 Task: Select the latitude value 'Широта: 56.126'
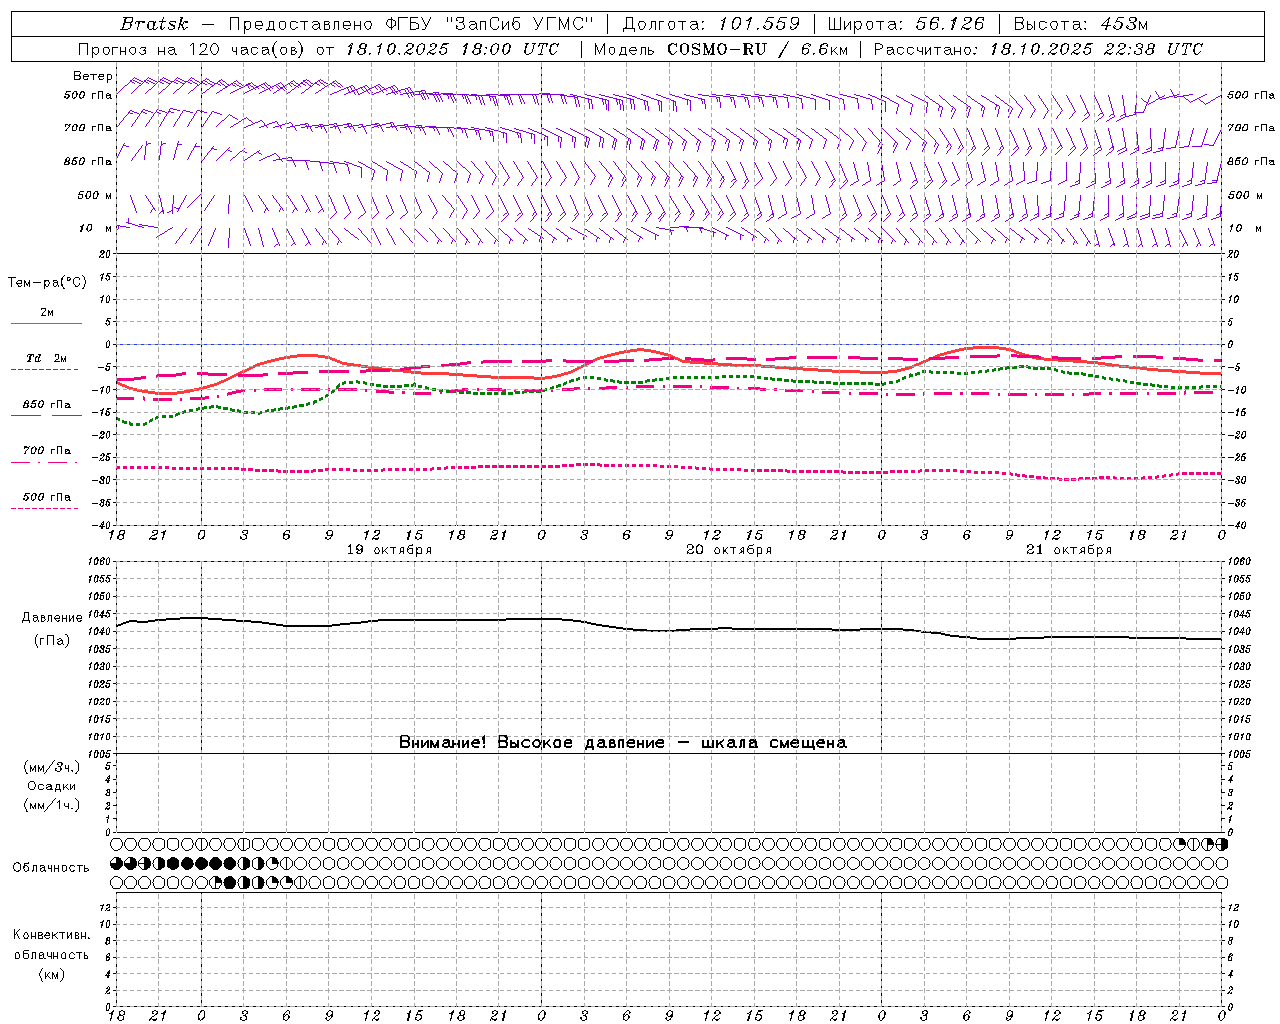click(x=906, y=24)
